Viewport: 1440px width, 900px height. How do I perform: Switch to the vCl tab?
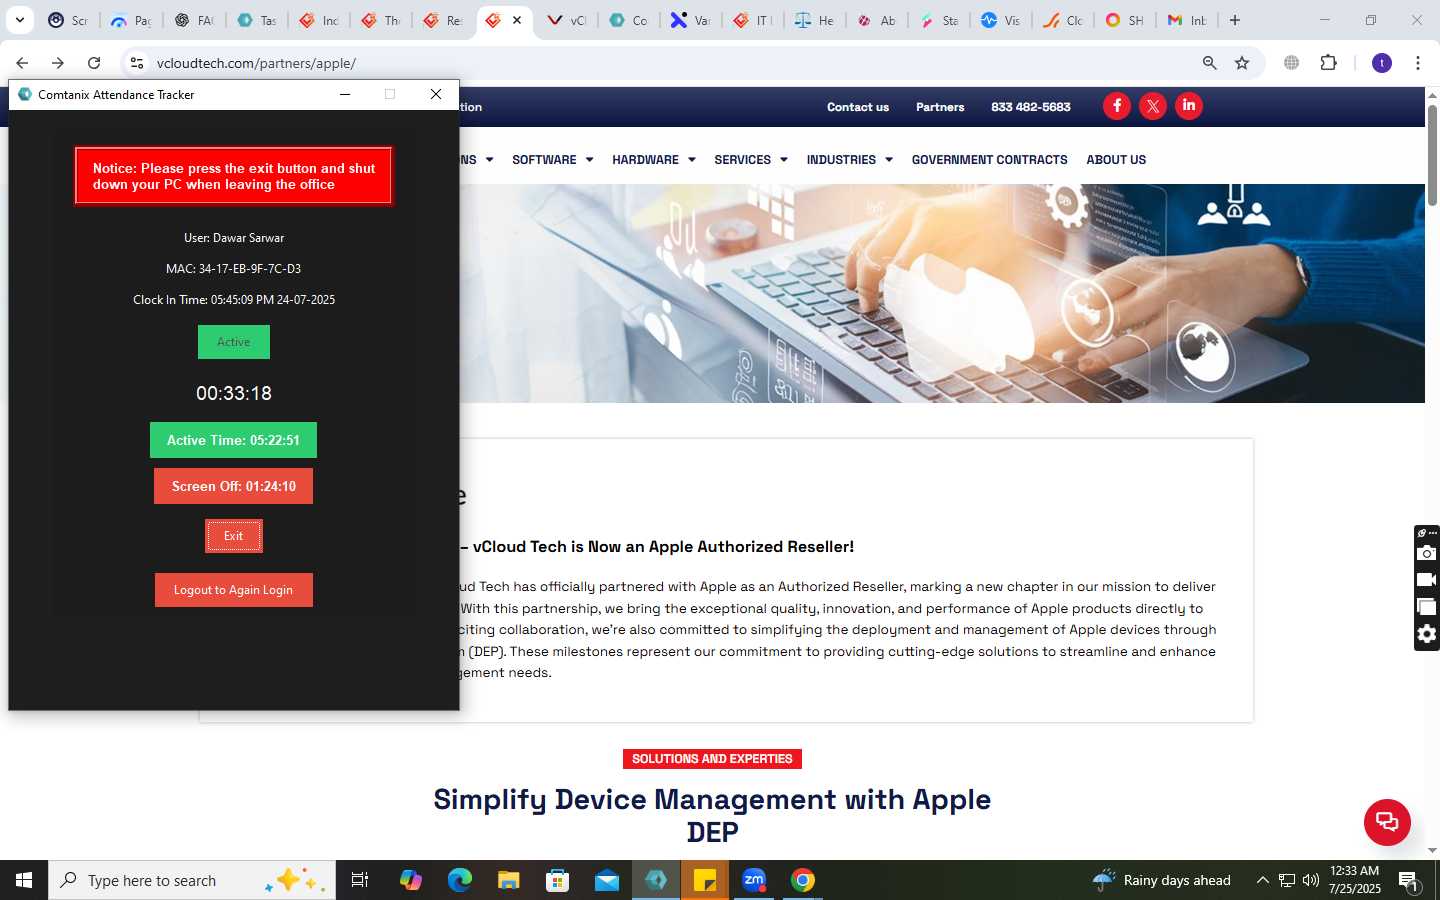tap(567, 20)
